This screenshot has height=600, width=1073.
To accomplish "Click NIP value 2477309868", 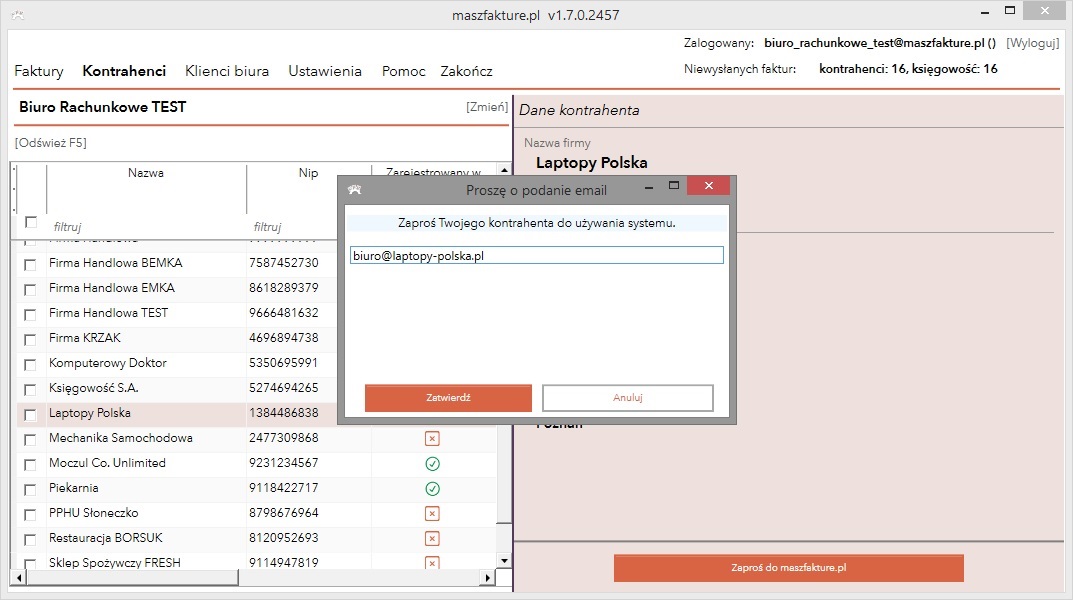I will (283, 438).
